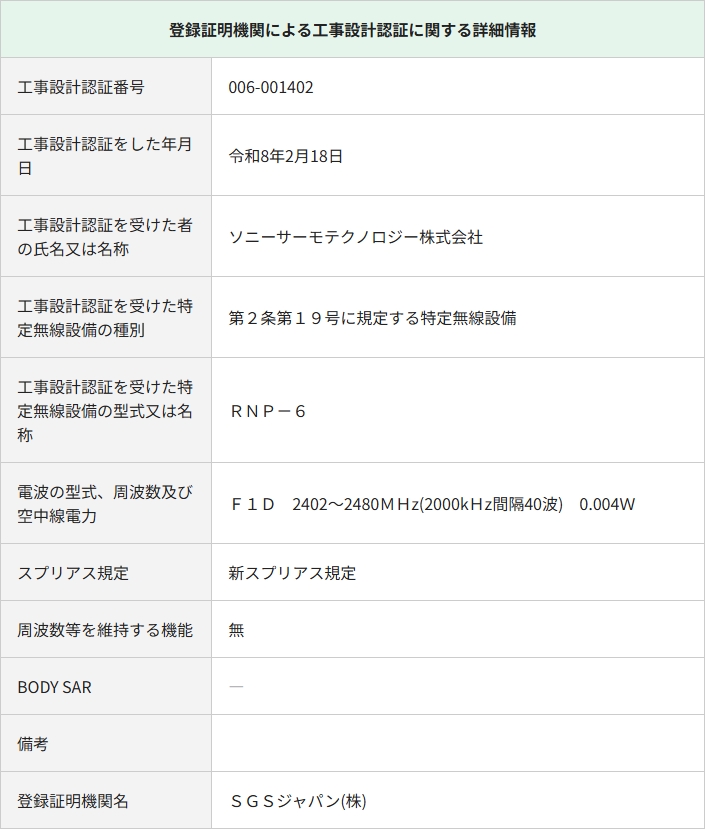
Task: Select the value 新スプリアス規定
Action: click(292, 574)
